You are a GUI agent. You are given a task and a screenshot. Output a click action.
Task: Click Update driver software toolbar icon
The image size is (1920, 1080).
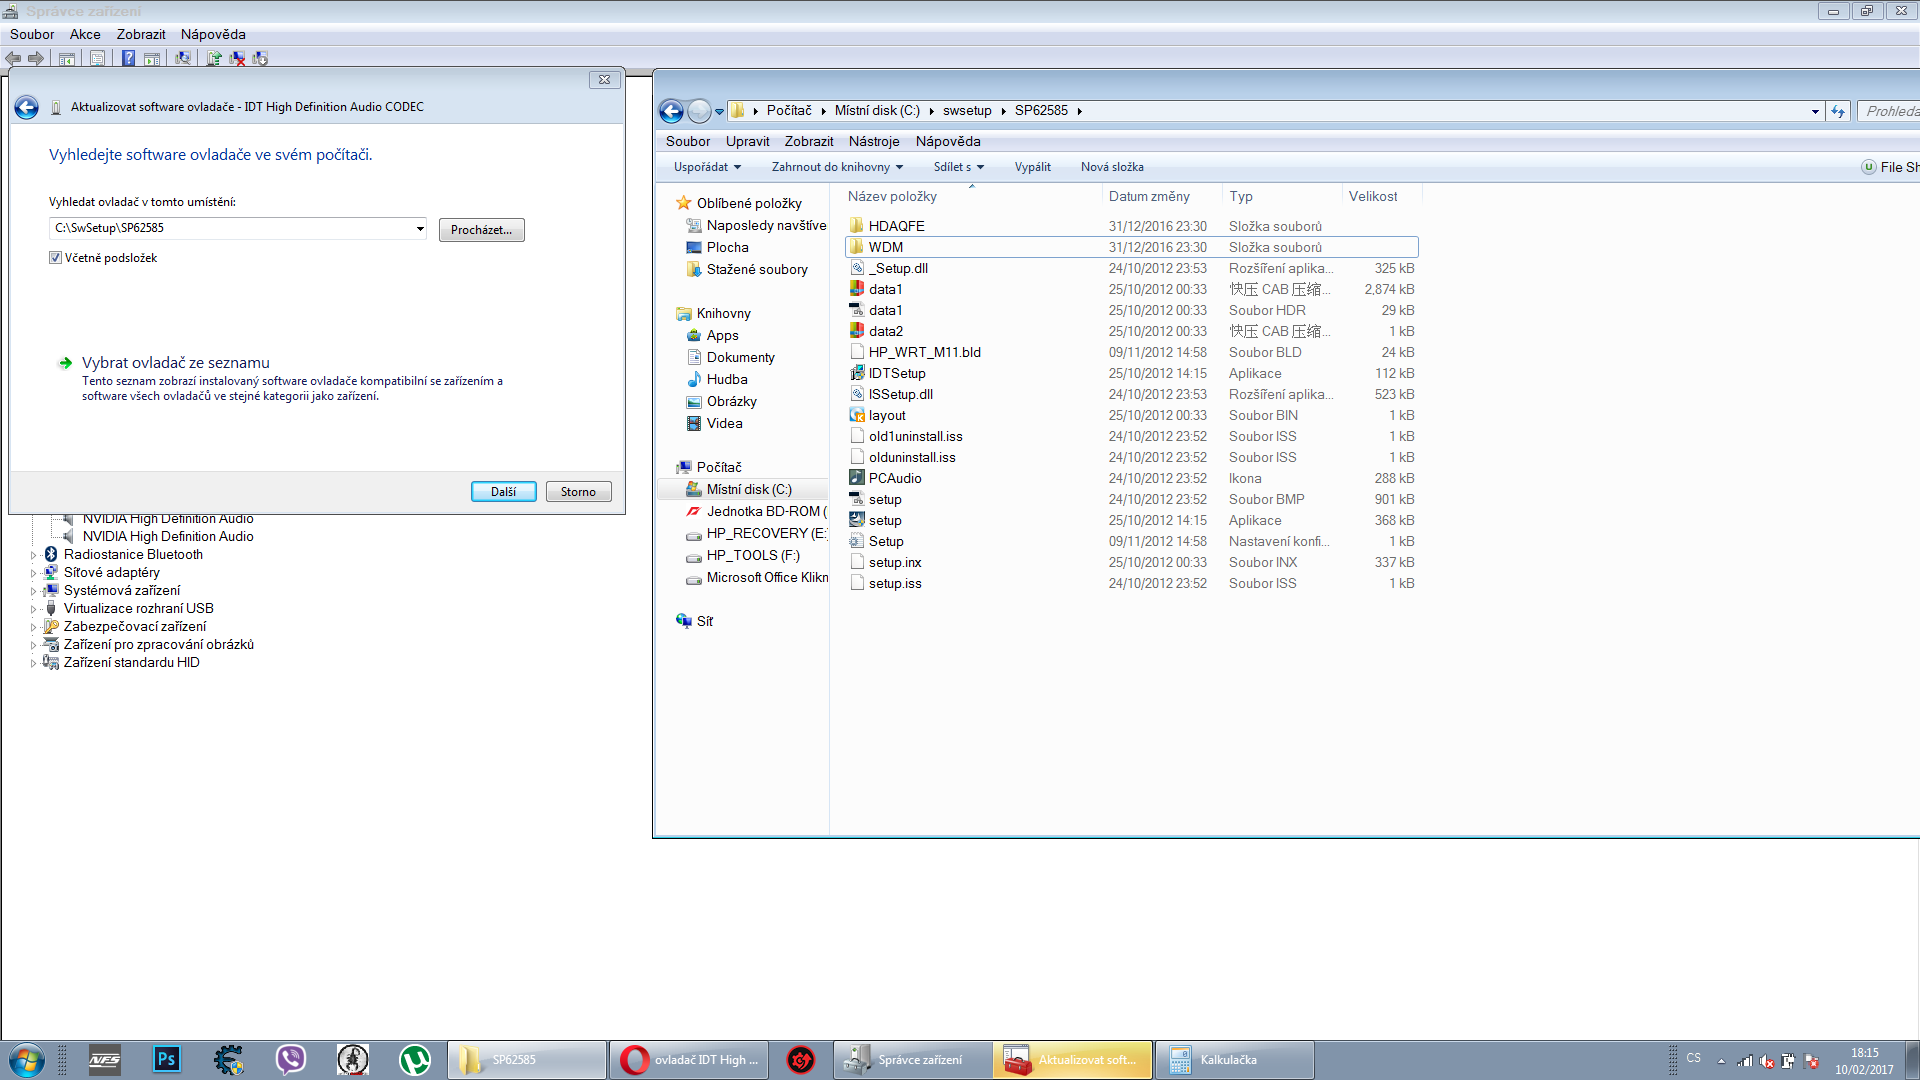click(214, 58)
